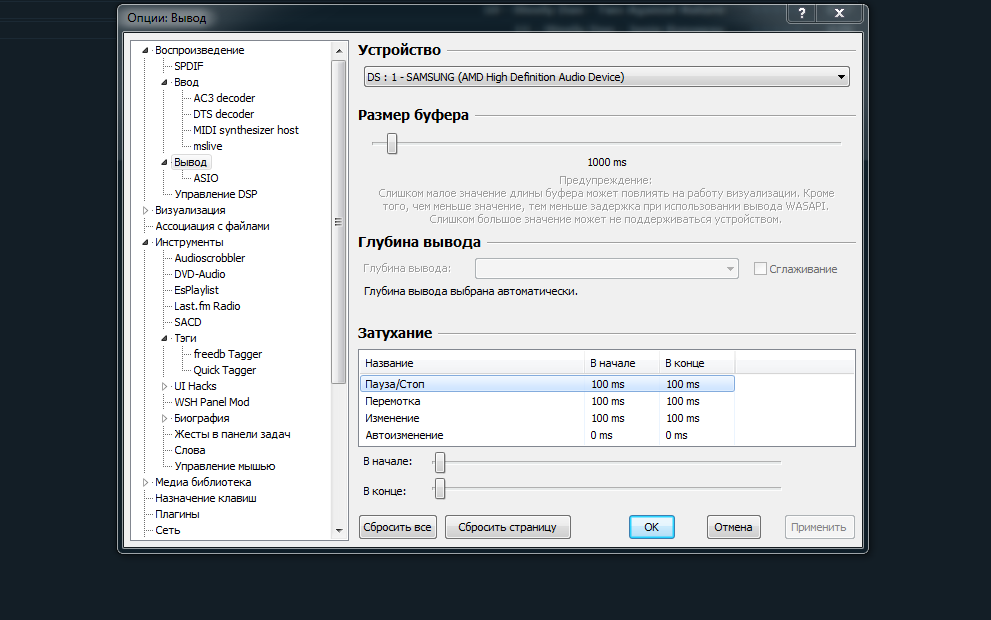Click the В начале fade slider

pyautogui.click(x=439, y=462)
